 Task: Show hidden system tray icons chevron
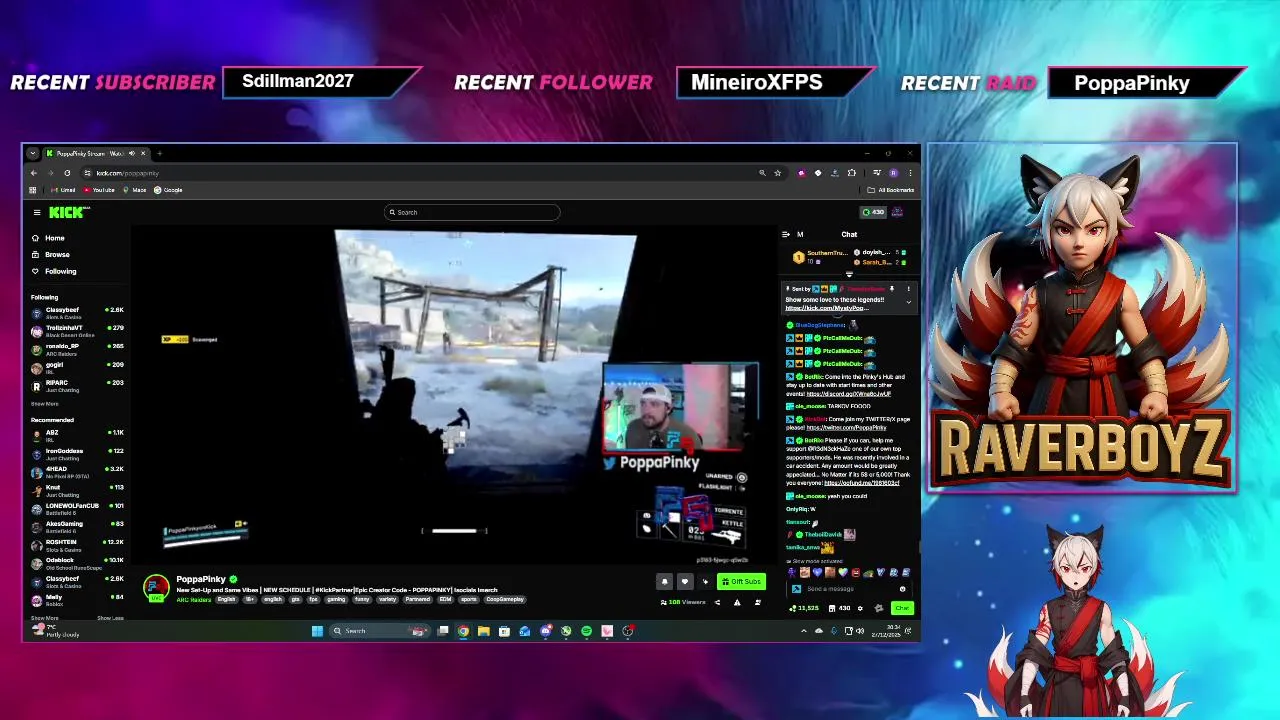804,631
